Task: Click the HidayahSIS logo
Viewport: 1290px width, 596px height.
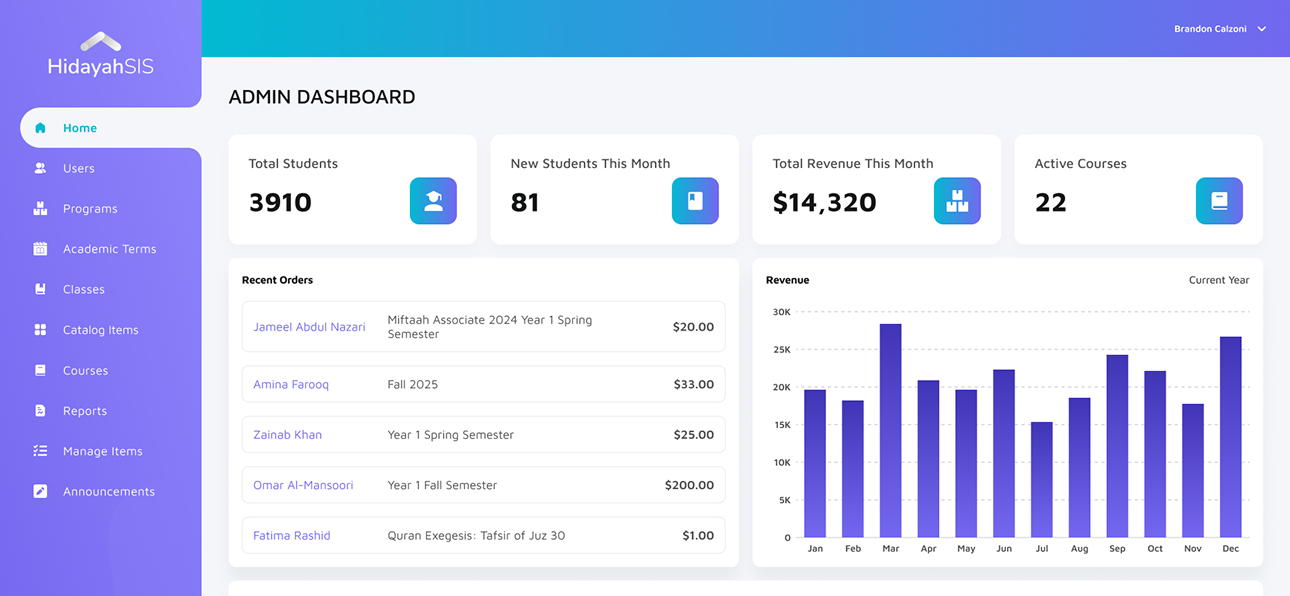Action: pos(100,55)
